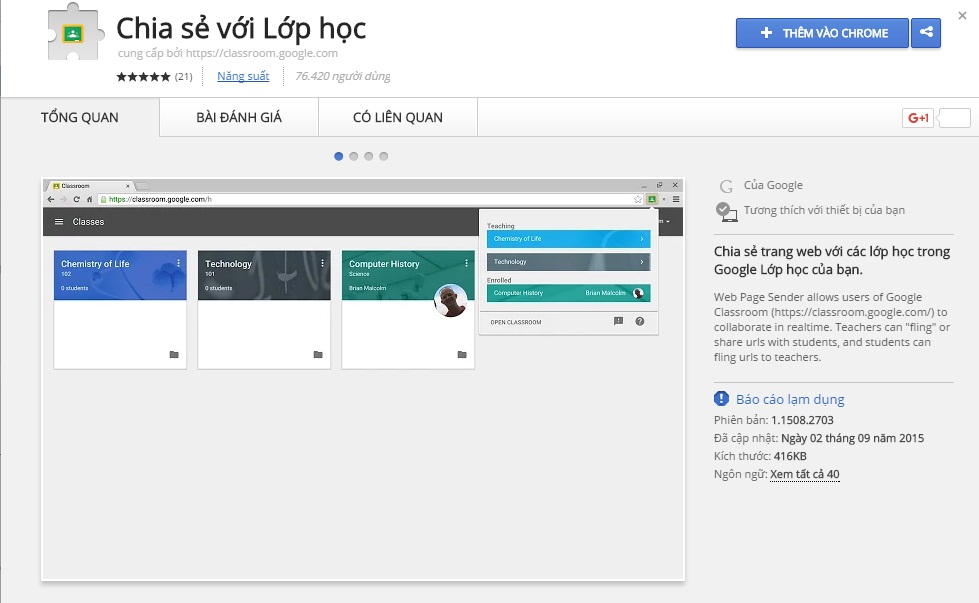
Task: Click the Google G logo icon
Action: [726, 186]
